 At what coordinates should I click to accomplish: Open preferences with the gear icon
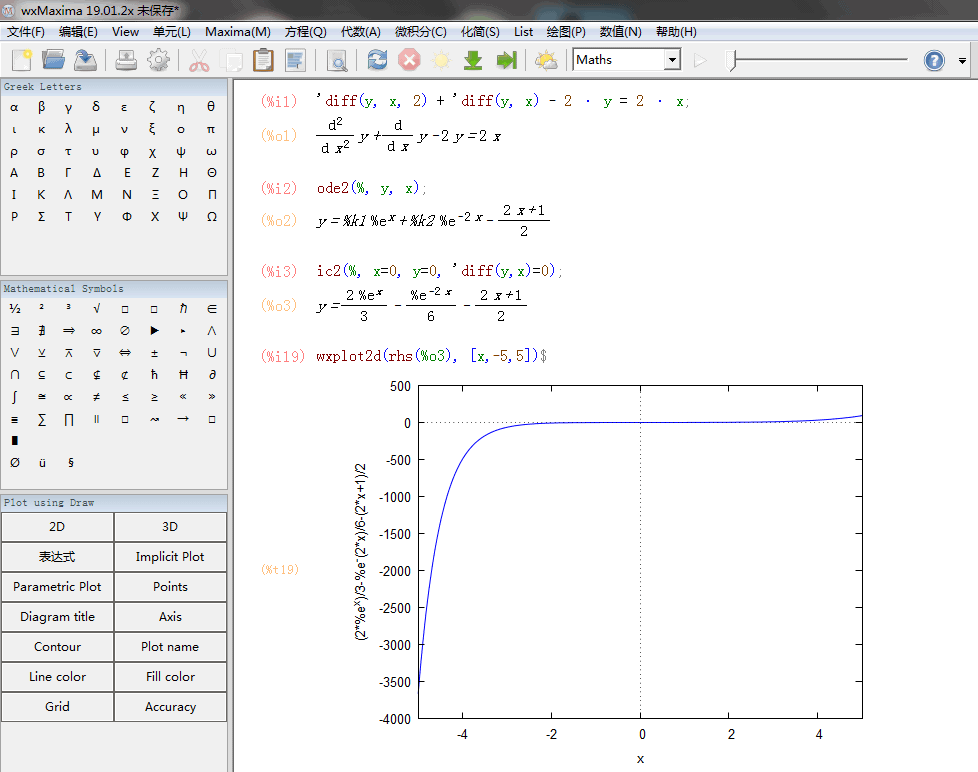(x=158, y=60)
